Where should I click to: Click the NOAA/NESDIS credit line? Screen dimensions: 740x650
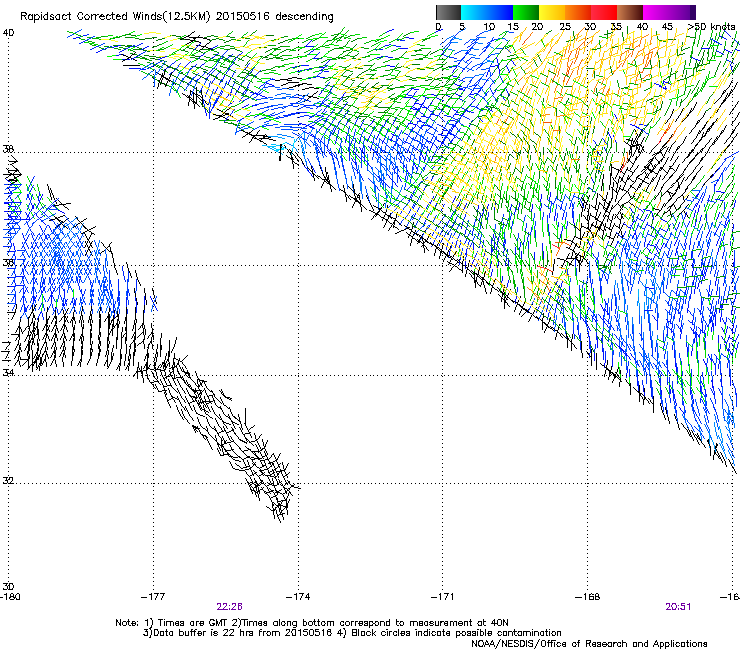coord(589,644)
